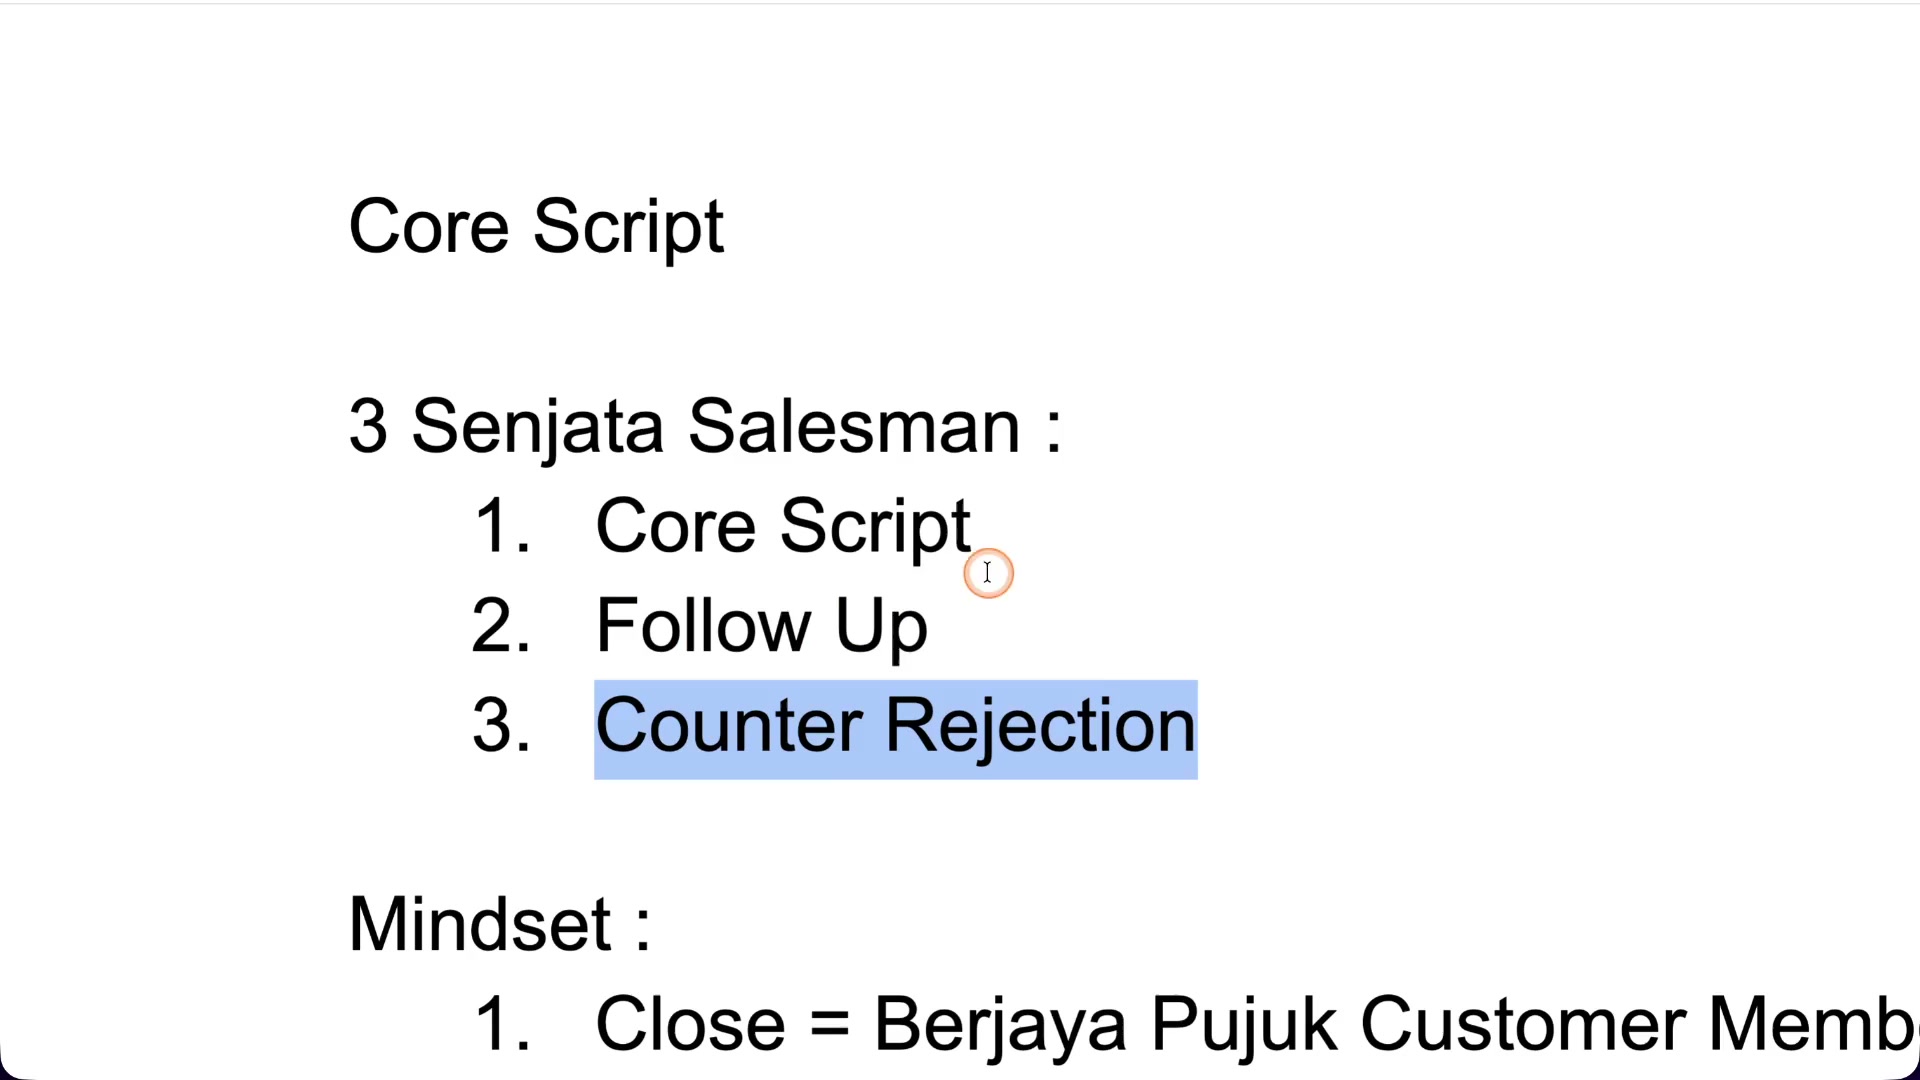Click the "Mindset :" heading

pos(500,925)
